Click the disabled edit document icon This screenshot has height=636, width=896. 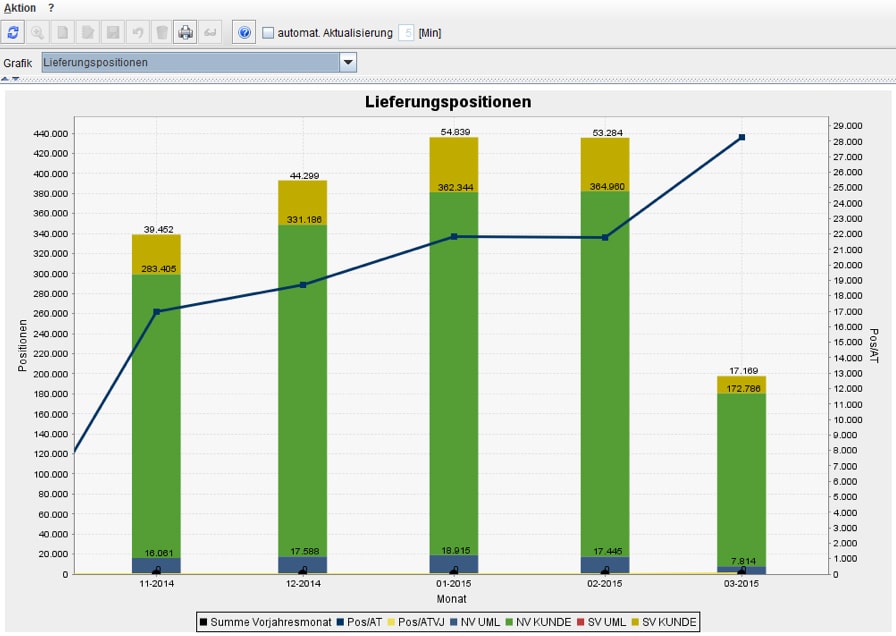click(x=87, y=33)
